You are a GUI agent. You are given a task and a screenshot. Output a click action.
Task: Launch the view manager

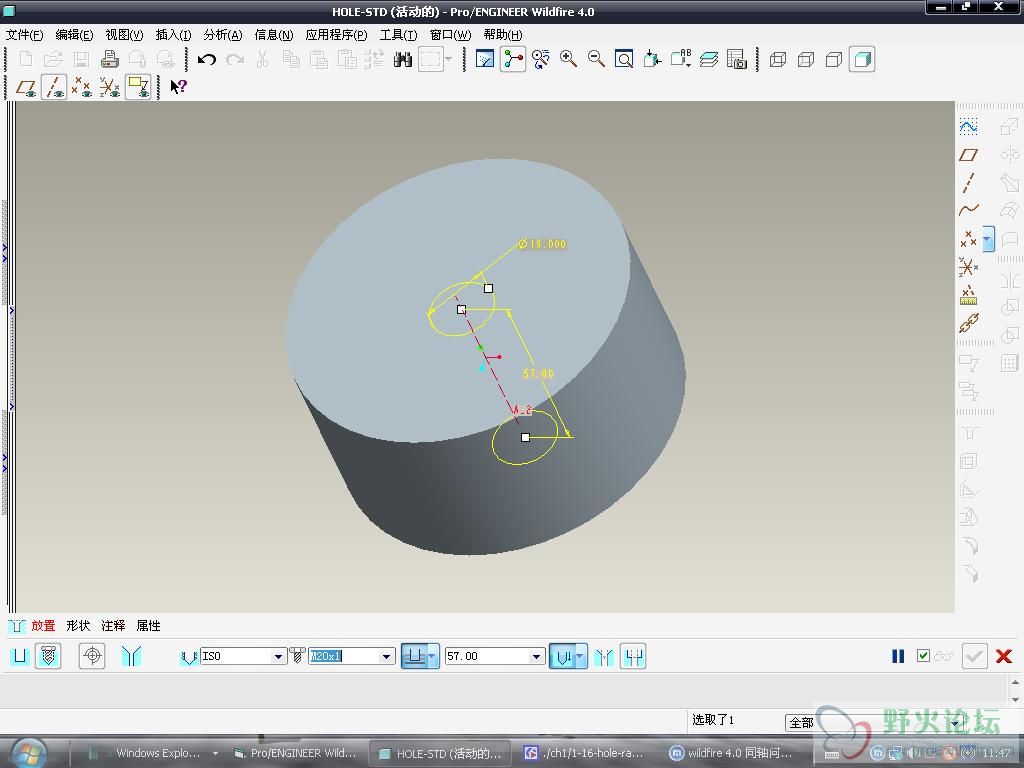737,59
